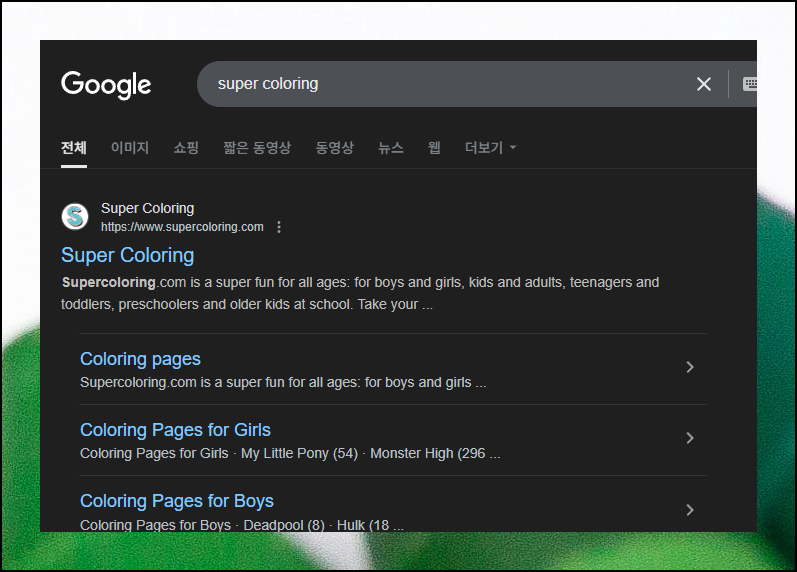Switch to the 이미지 tab
The image size is (797, 572).
(x=130, y=148)
